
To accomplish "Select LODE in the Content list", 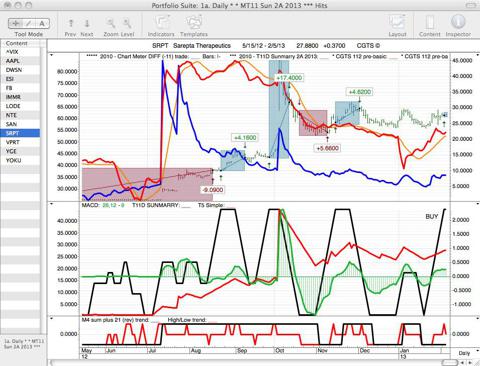I will coord(20,106).
